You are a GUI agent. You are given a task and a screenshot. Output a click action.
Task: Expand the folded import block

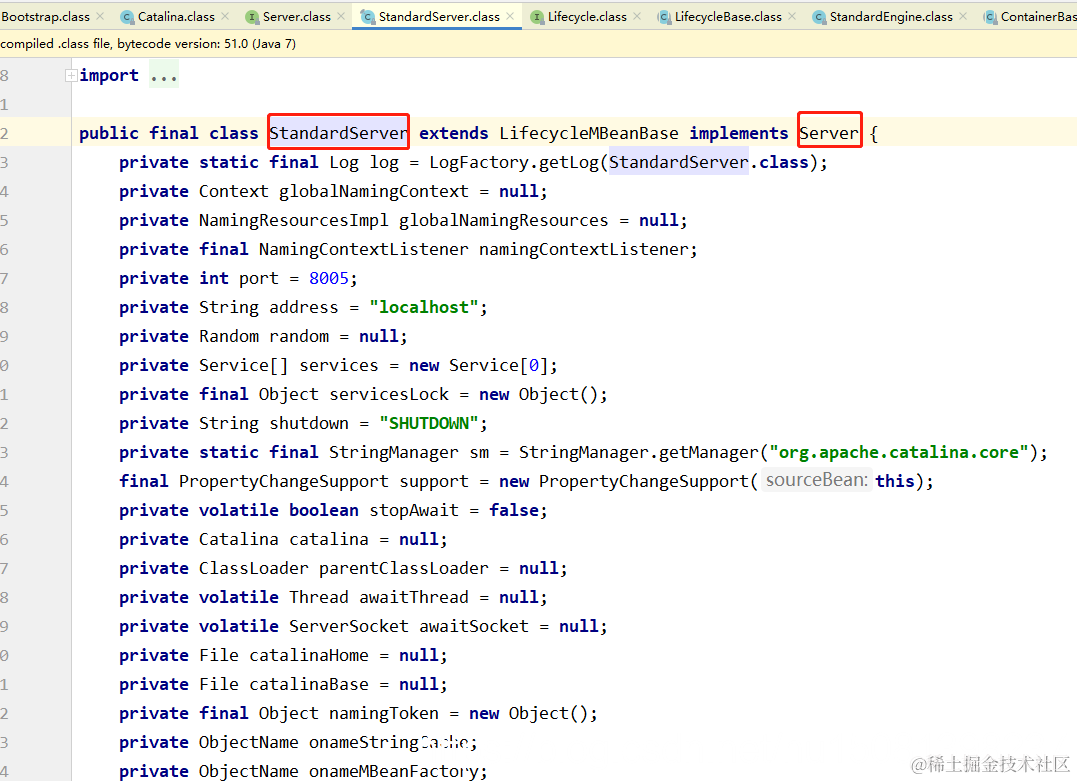coord(71,76)
